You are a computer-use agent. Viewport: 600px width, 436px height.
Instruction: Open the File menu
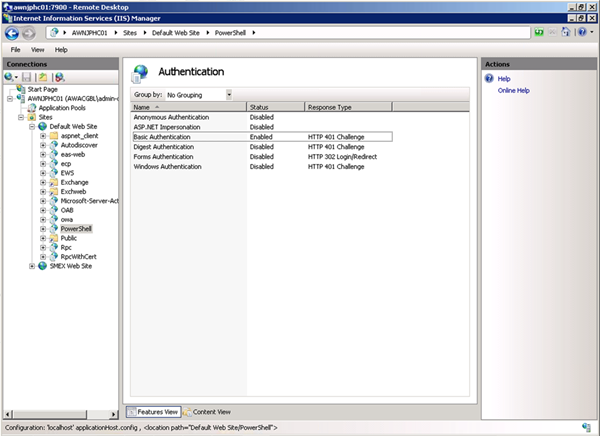tap(15, 50)
